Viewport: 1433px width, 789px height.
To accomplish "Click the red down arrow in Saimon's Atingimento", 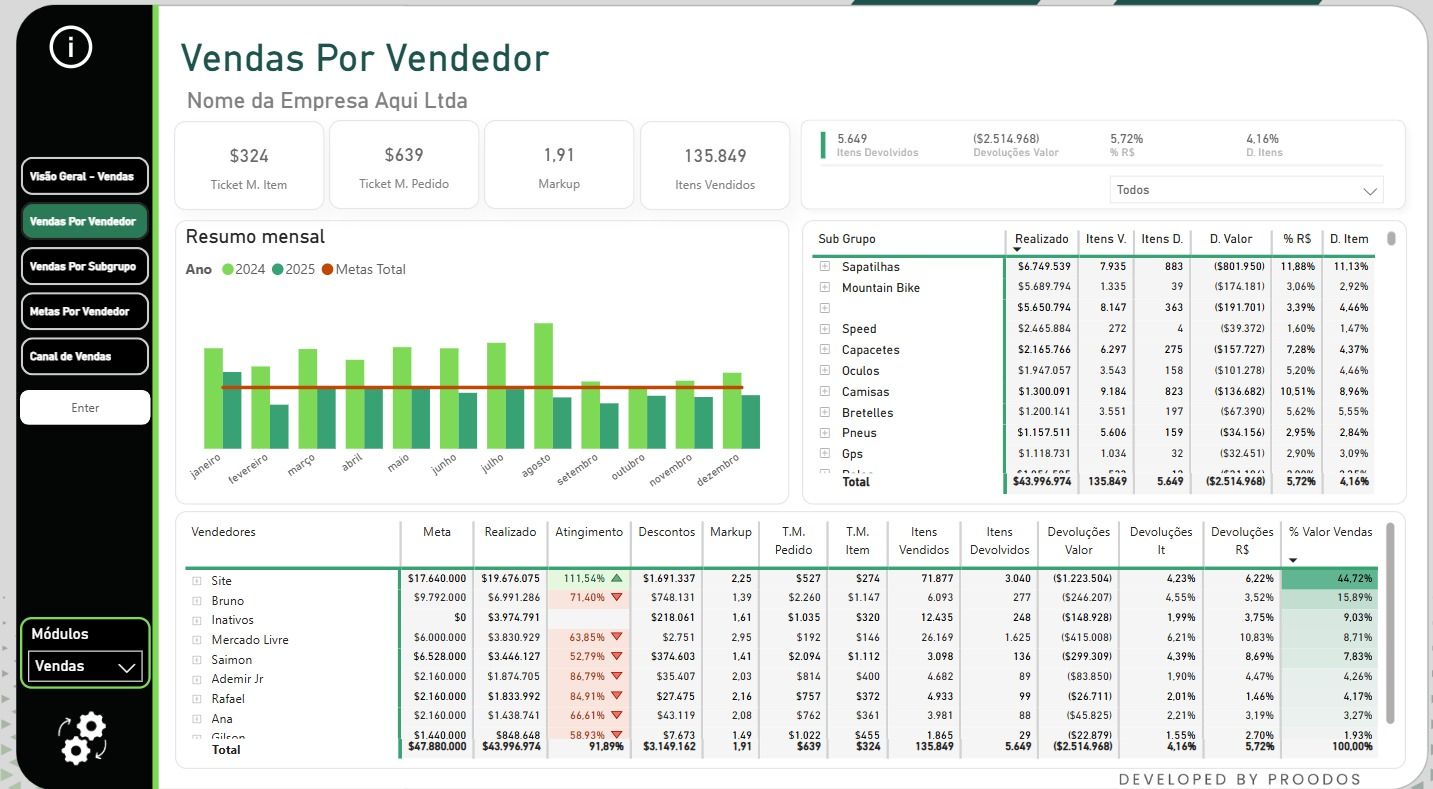I will coord(617,657).
